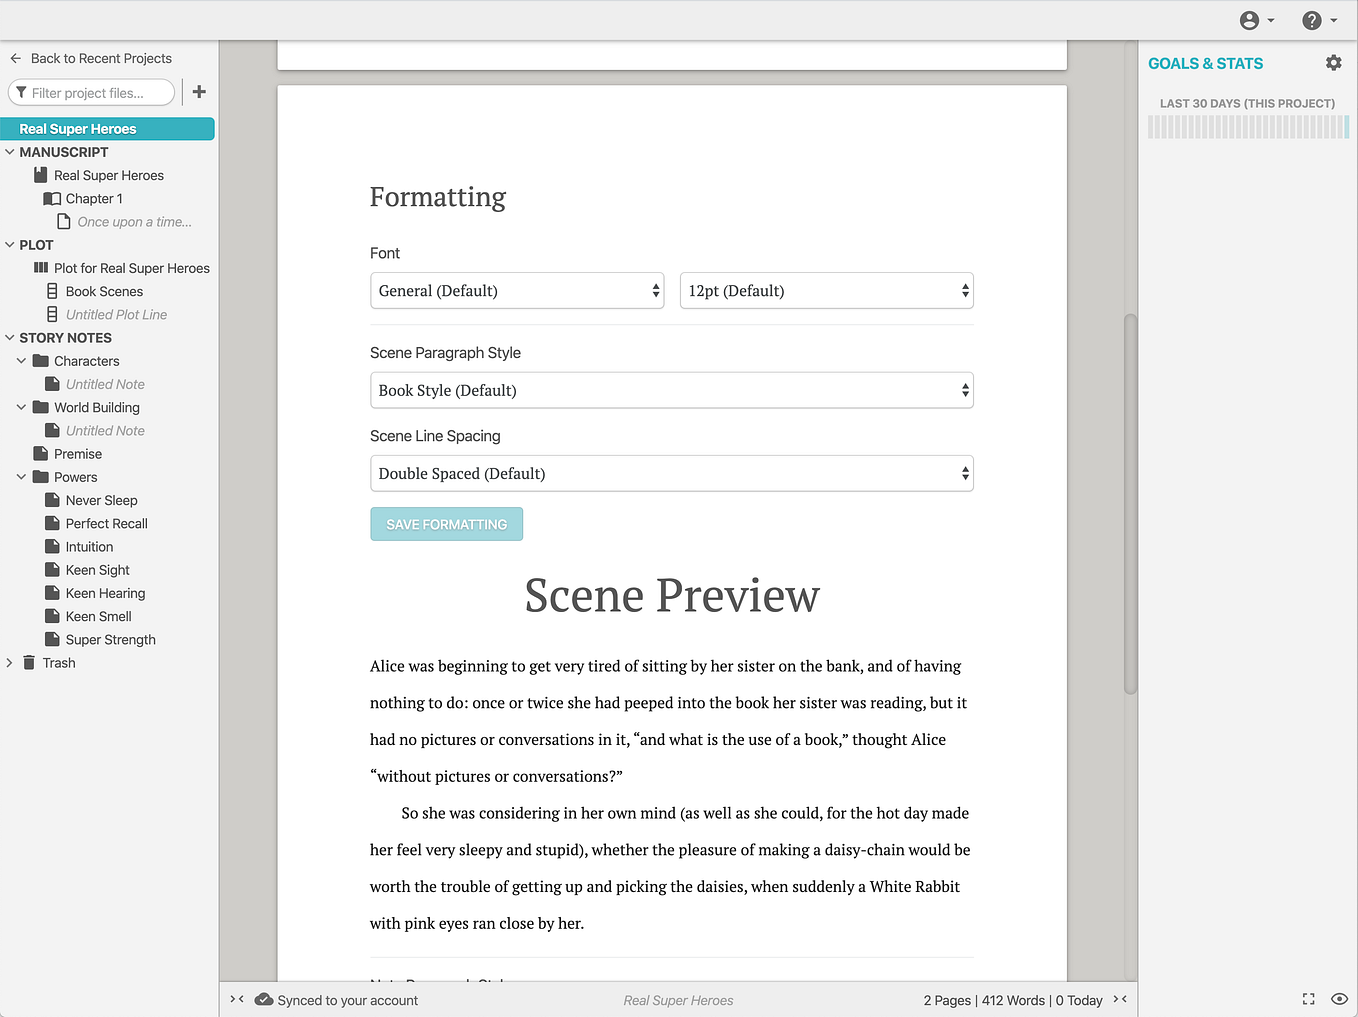
Task: Go Back to Recent Projects
Action: 101,58
